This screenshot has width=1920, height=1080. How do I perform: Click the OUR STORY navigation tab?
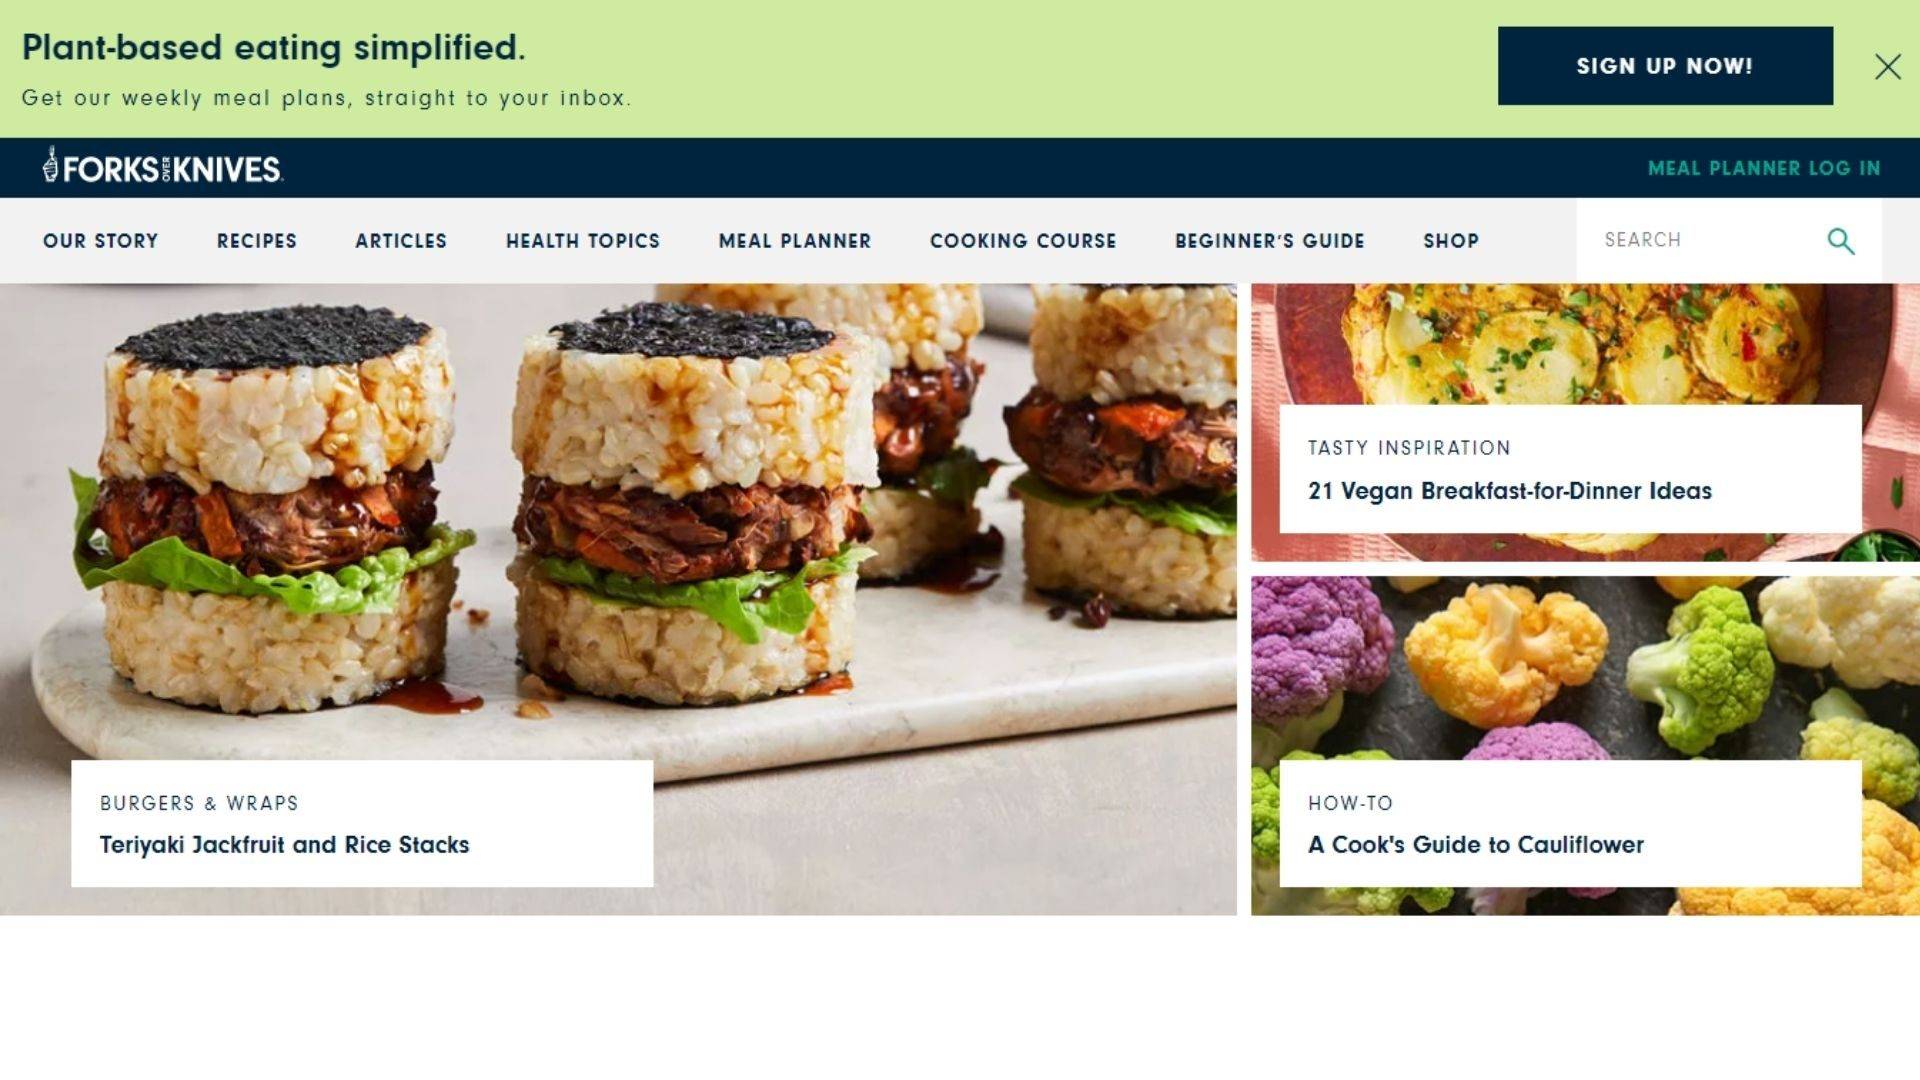(x=100, y=240)
